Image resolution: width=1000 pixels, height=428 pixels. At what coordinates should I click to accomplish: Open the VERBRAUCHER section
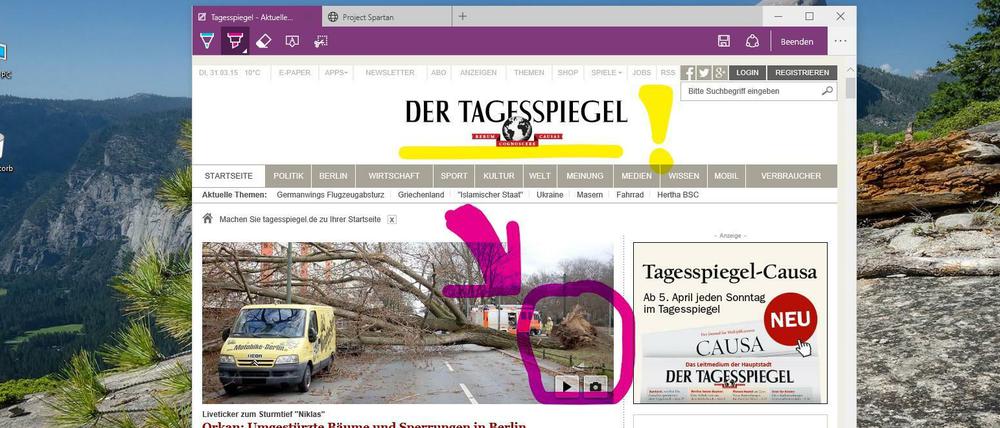click(791, 176)
